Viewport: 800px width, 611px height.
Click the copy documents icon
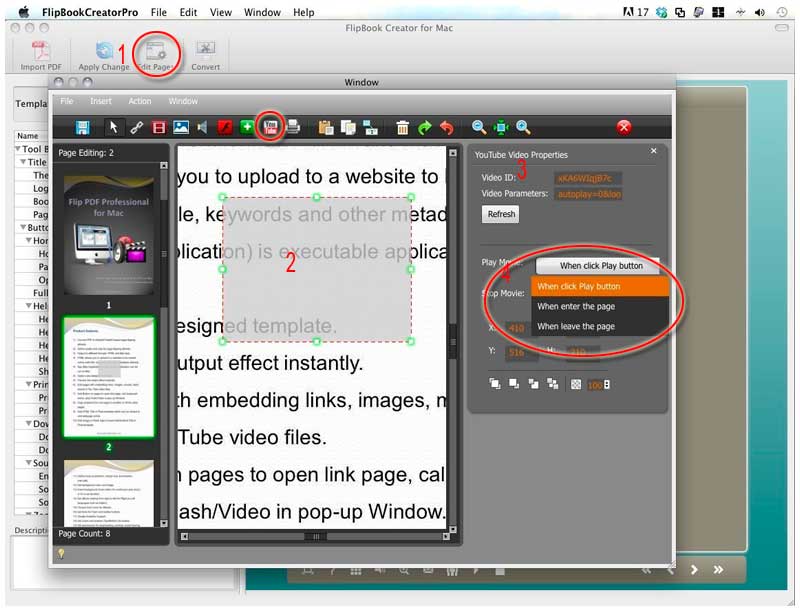pyautogui.click(x=348, y=127)
